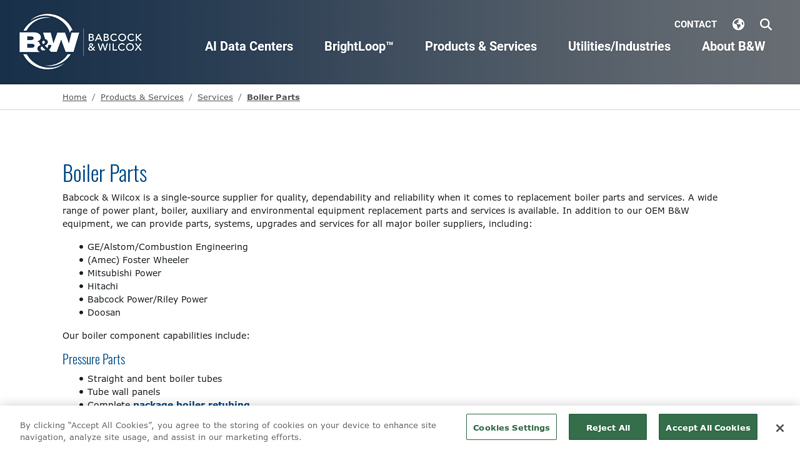Open the AI Data Centers menu
800x450 pixels.
[x=249, y=46]
